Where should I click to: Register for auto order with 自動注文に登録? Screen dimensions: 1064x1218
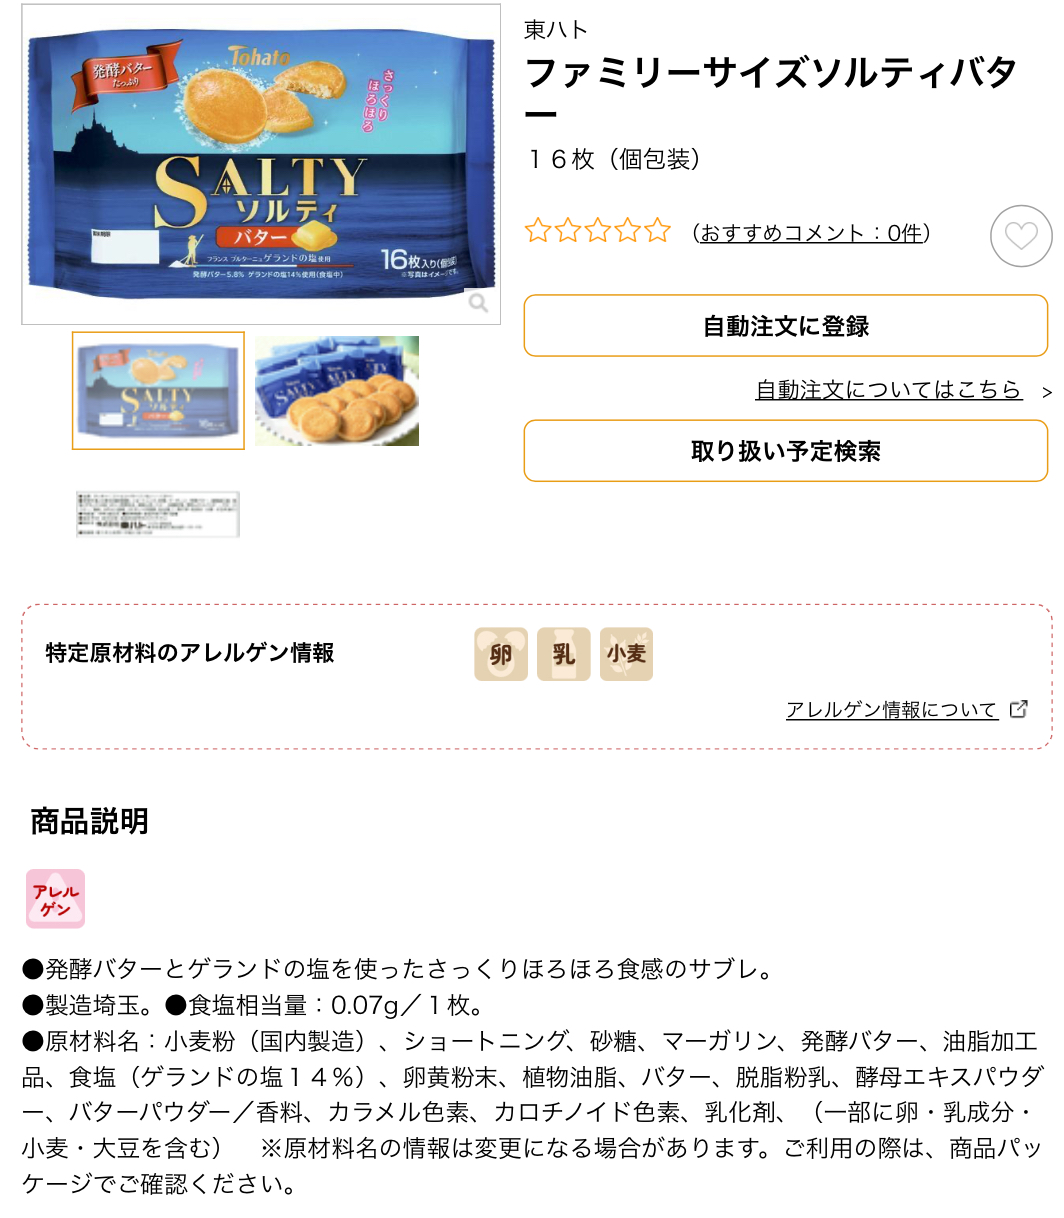[x=786, y=326]
